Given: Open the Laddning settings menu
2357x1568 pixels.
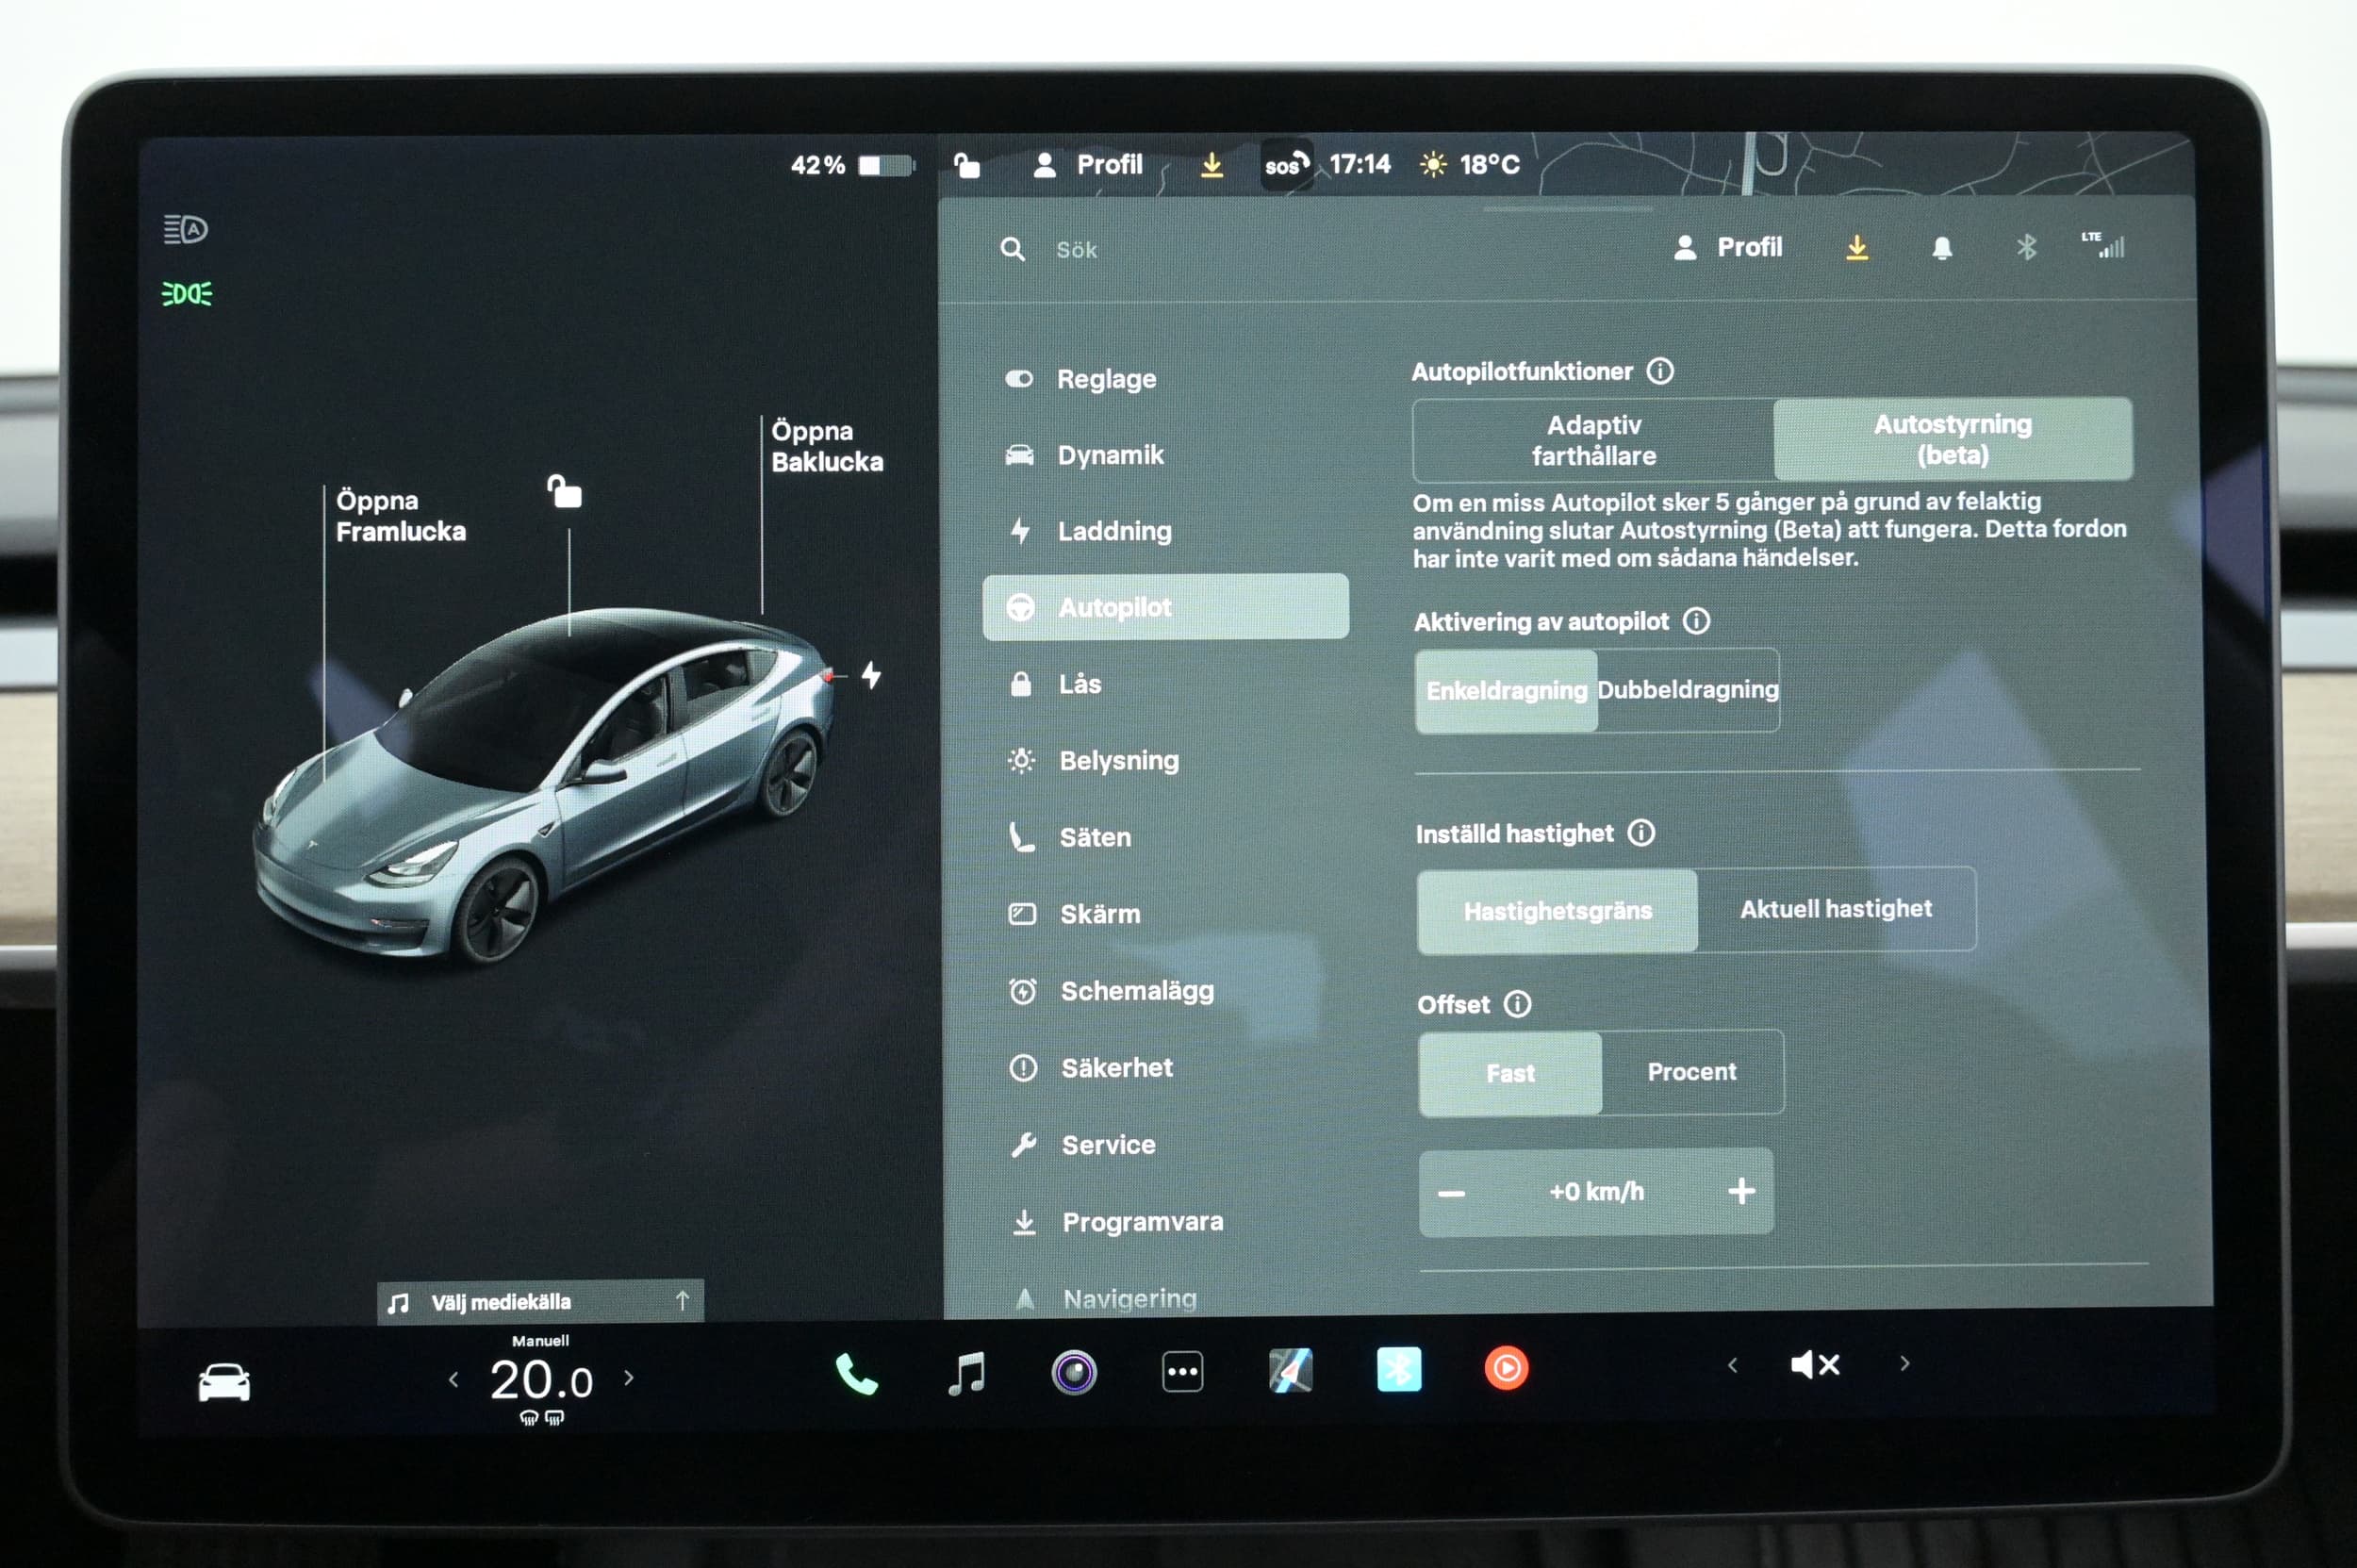Looking at the screenshot, I should pos(1114,531).
